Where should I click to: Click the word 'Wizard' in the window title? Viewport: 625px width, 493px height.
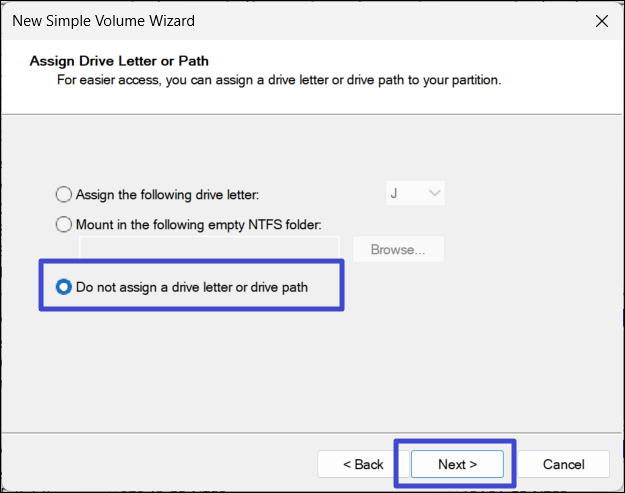169,20
